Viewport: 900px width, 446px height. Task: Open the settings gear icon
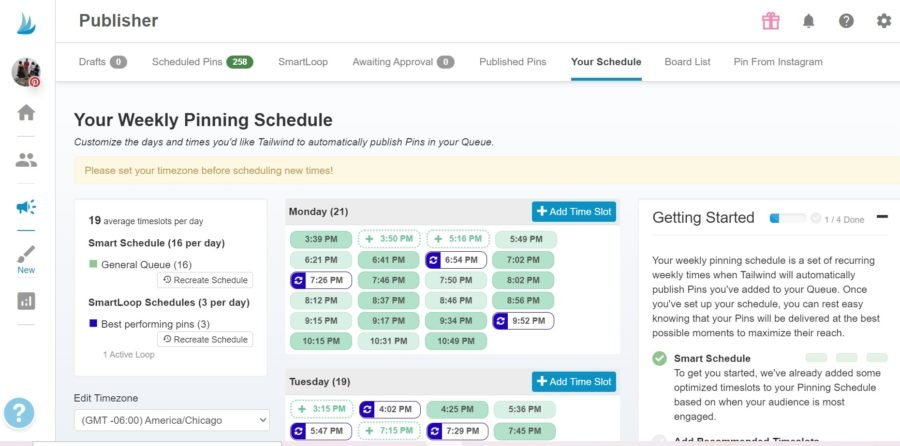tap(883, 21)
